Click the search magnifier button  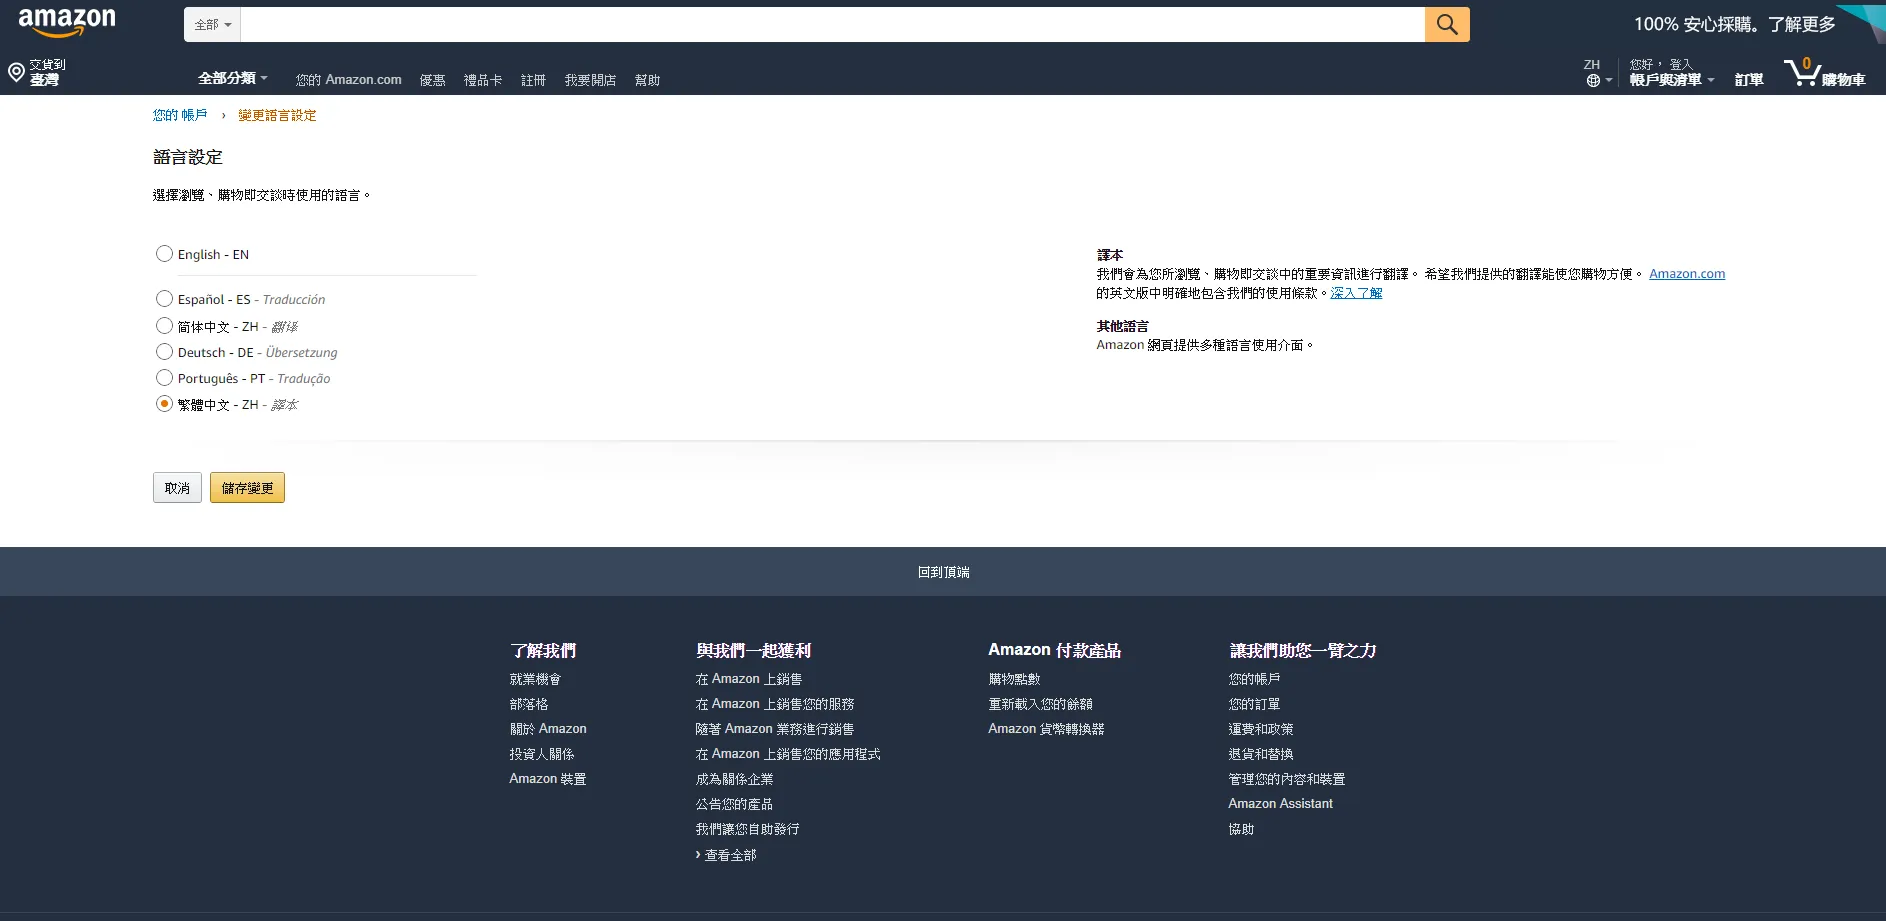click(1447, 24)
